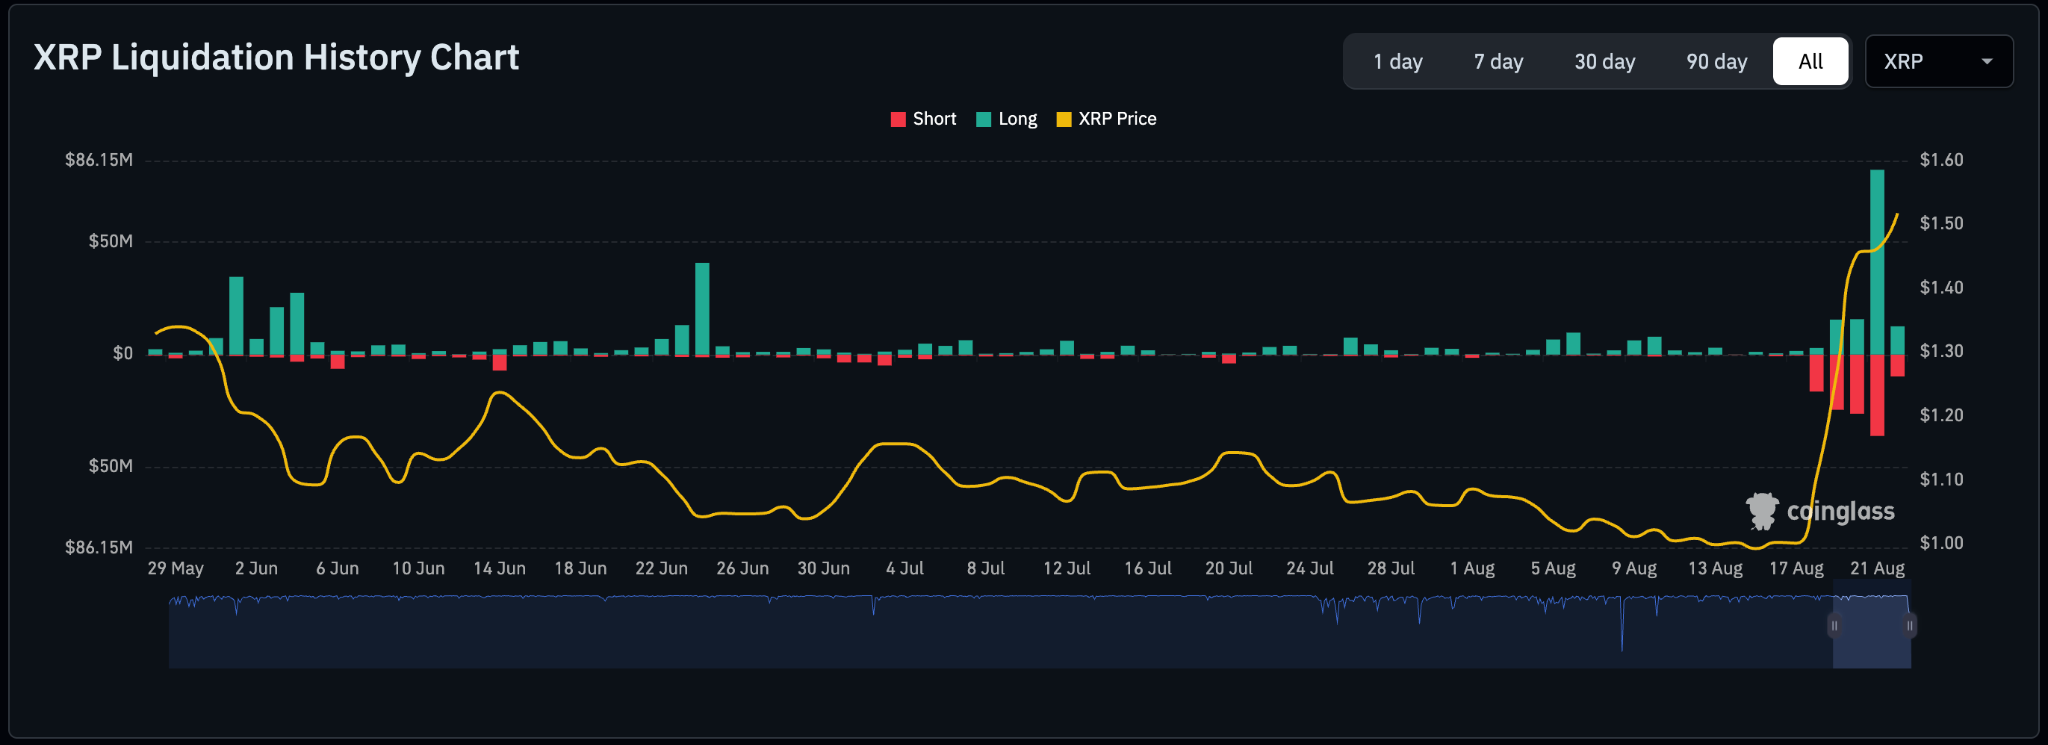2048x745 pixels.
Task: Click the 26 Jun date label
Action: pos(742,569)
